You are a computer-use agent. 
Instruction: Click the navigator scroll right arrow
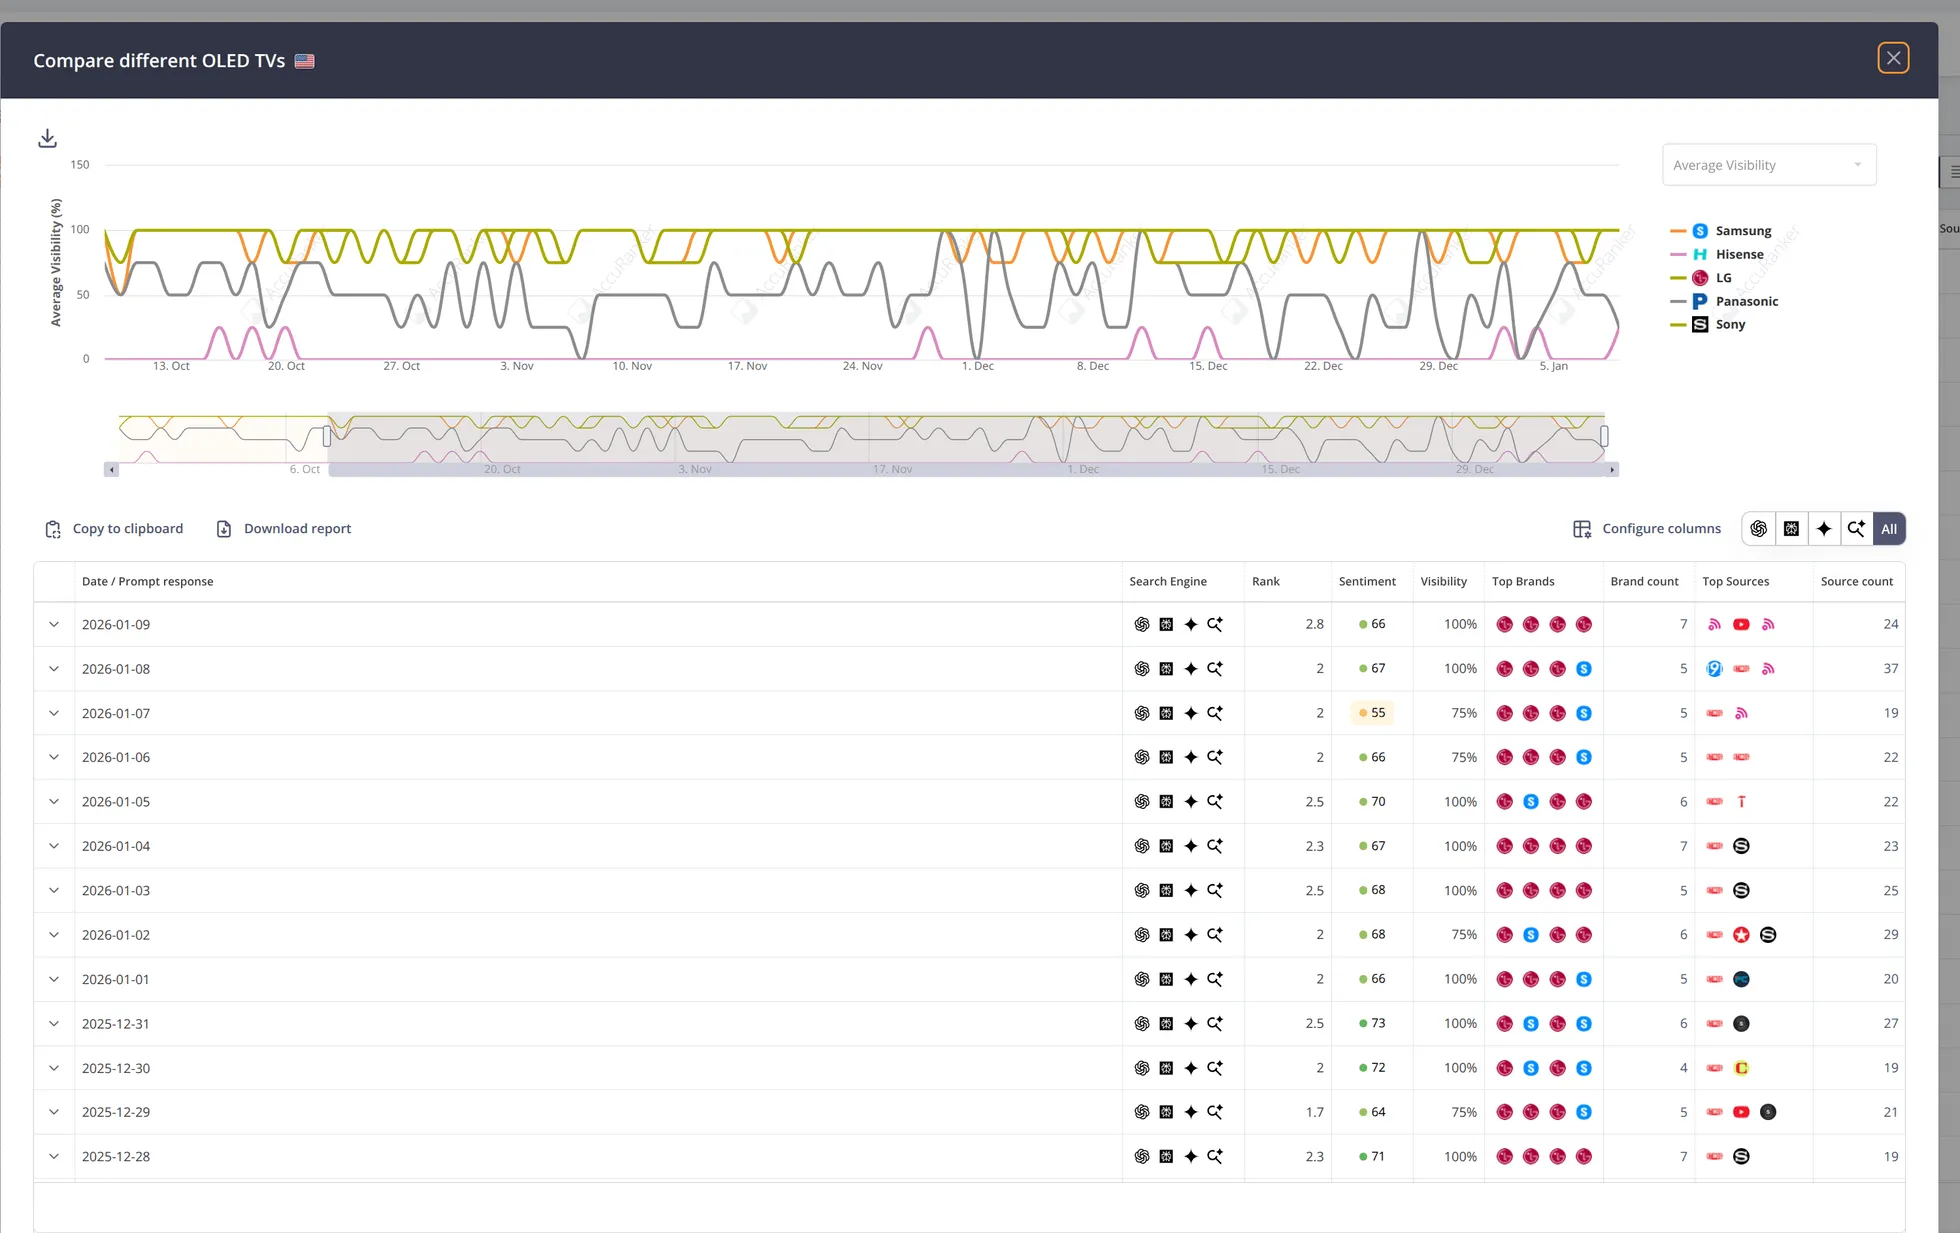tap(1611, 469)
